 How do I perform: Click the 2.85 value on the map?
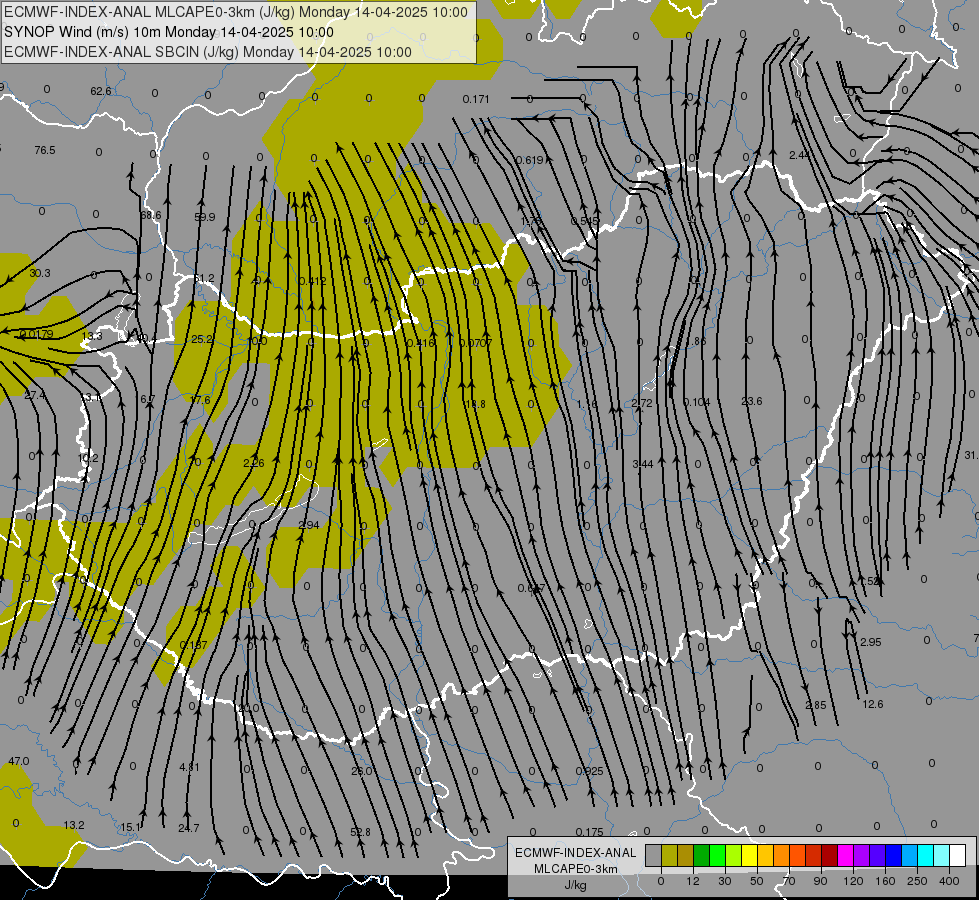pos(815,706)
